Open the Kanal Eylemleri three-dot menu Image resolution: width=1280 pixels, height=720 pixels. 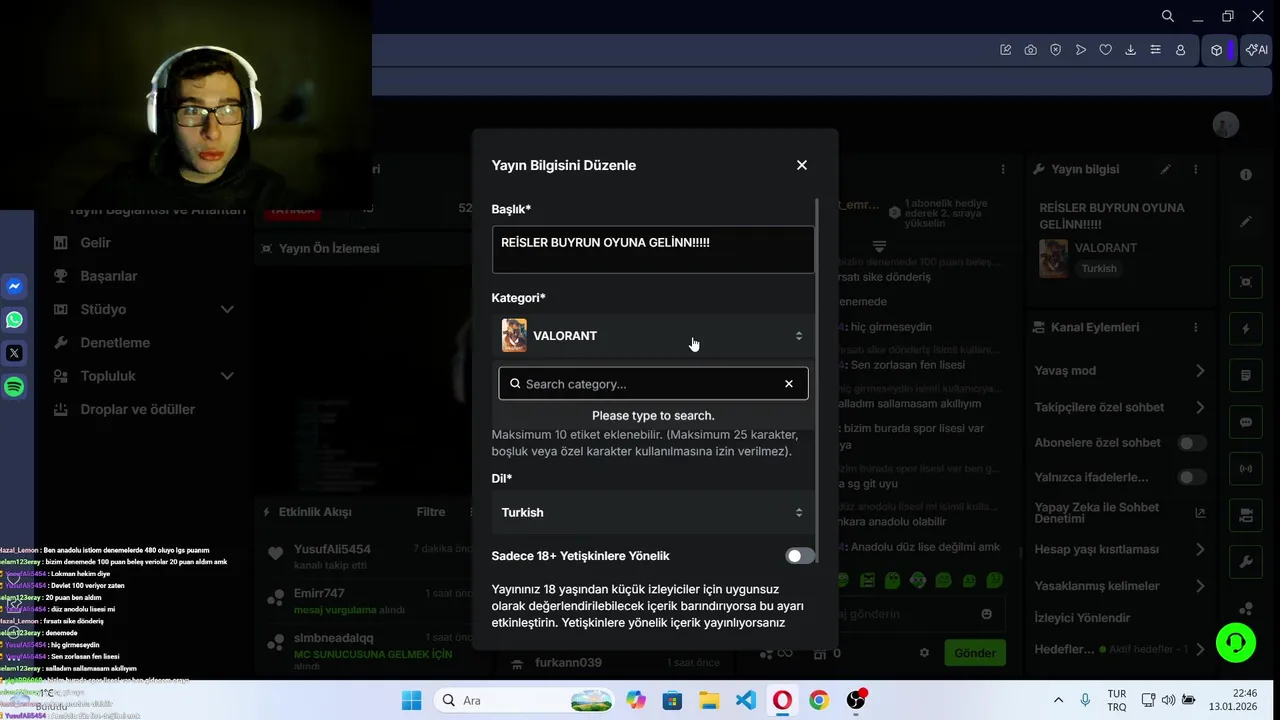(x=1196, y=327)
